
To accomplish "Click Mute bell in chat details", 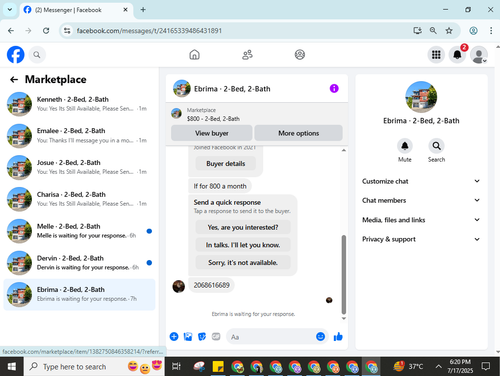I will 405,146.
